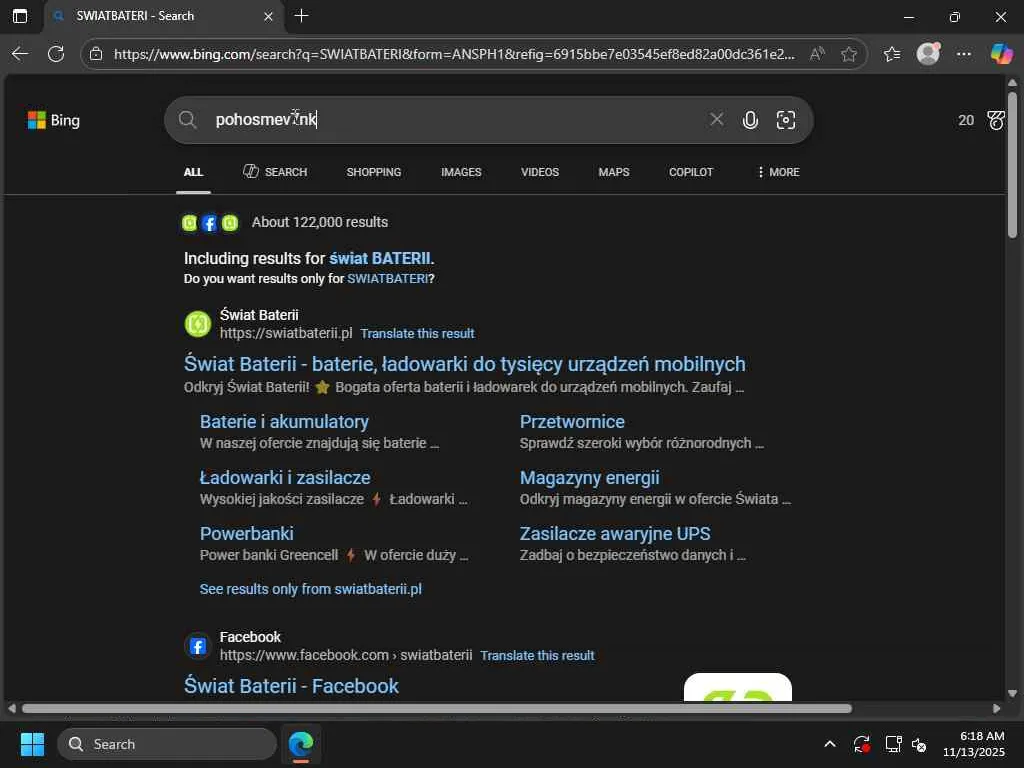This screenshot has height=768, width=1024.
Task: Open the browser profile avatar
Action: coord(928,54)
